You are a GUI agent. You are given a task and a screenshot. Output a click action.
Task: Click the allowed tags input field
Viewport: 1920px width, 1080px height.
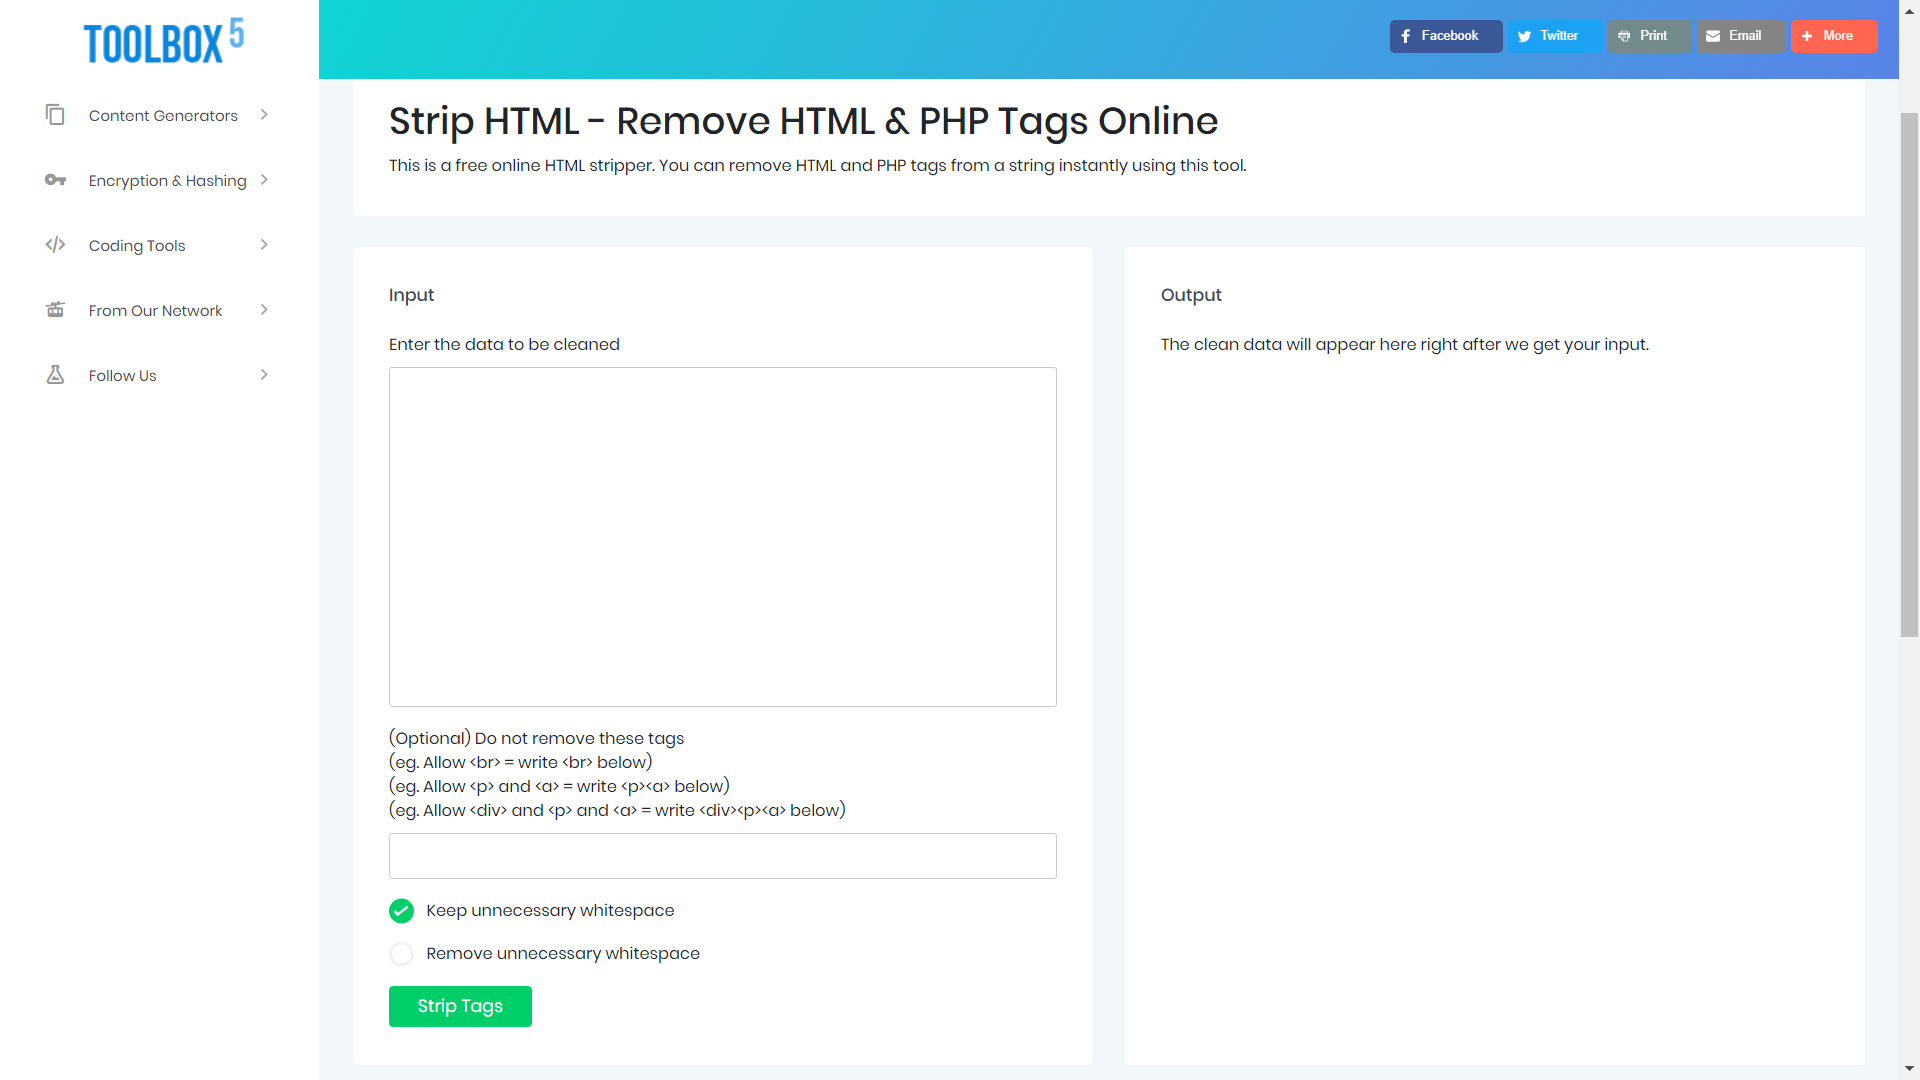722,856
